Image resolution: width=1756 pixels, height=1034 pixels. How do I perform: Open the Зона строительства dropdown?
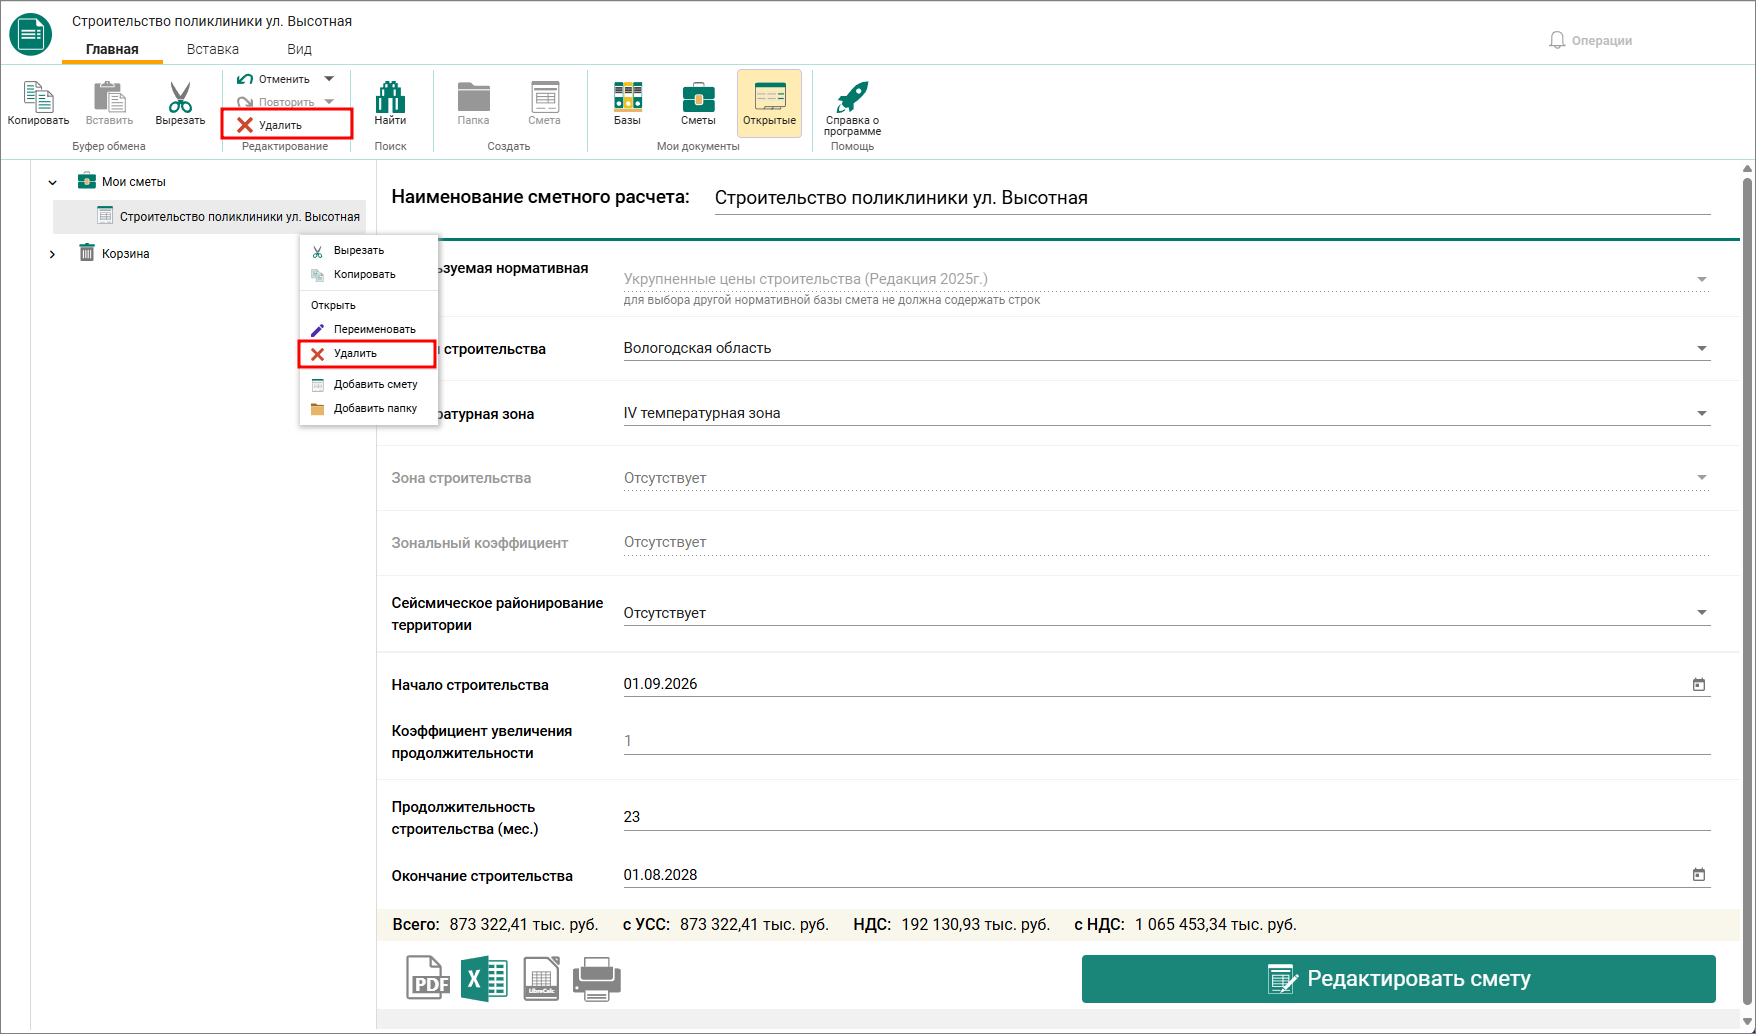[x=1701, y=478]
